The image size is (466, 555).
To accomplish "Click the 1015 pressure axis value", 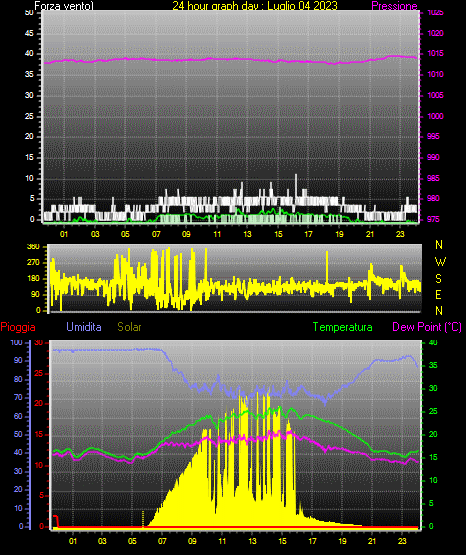I will [435, 53].
